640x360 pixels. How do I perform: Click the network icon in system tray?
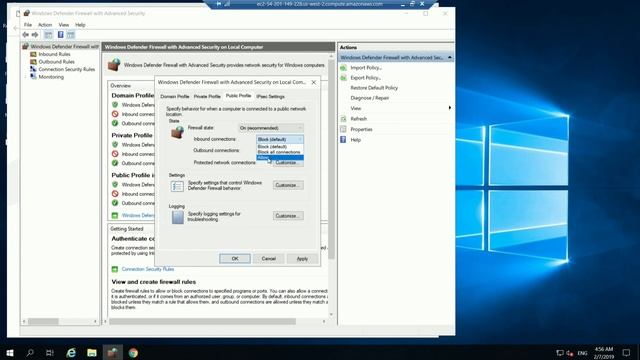click(560, 353)
